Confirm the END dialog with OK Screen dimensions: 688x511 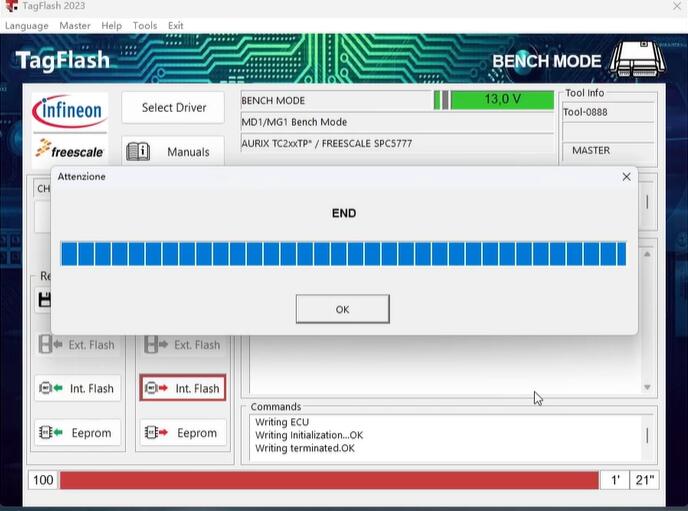(342, 309)
